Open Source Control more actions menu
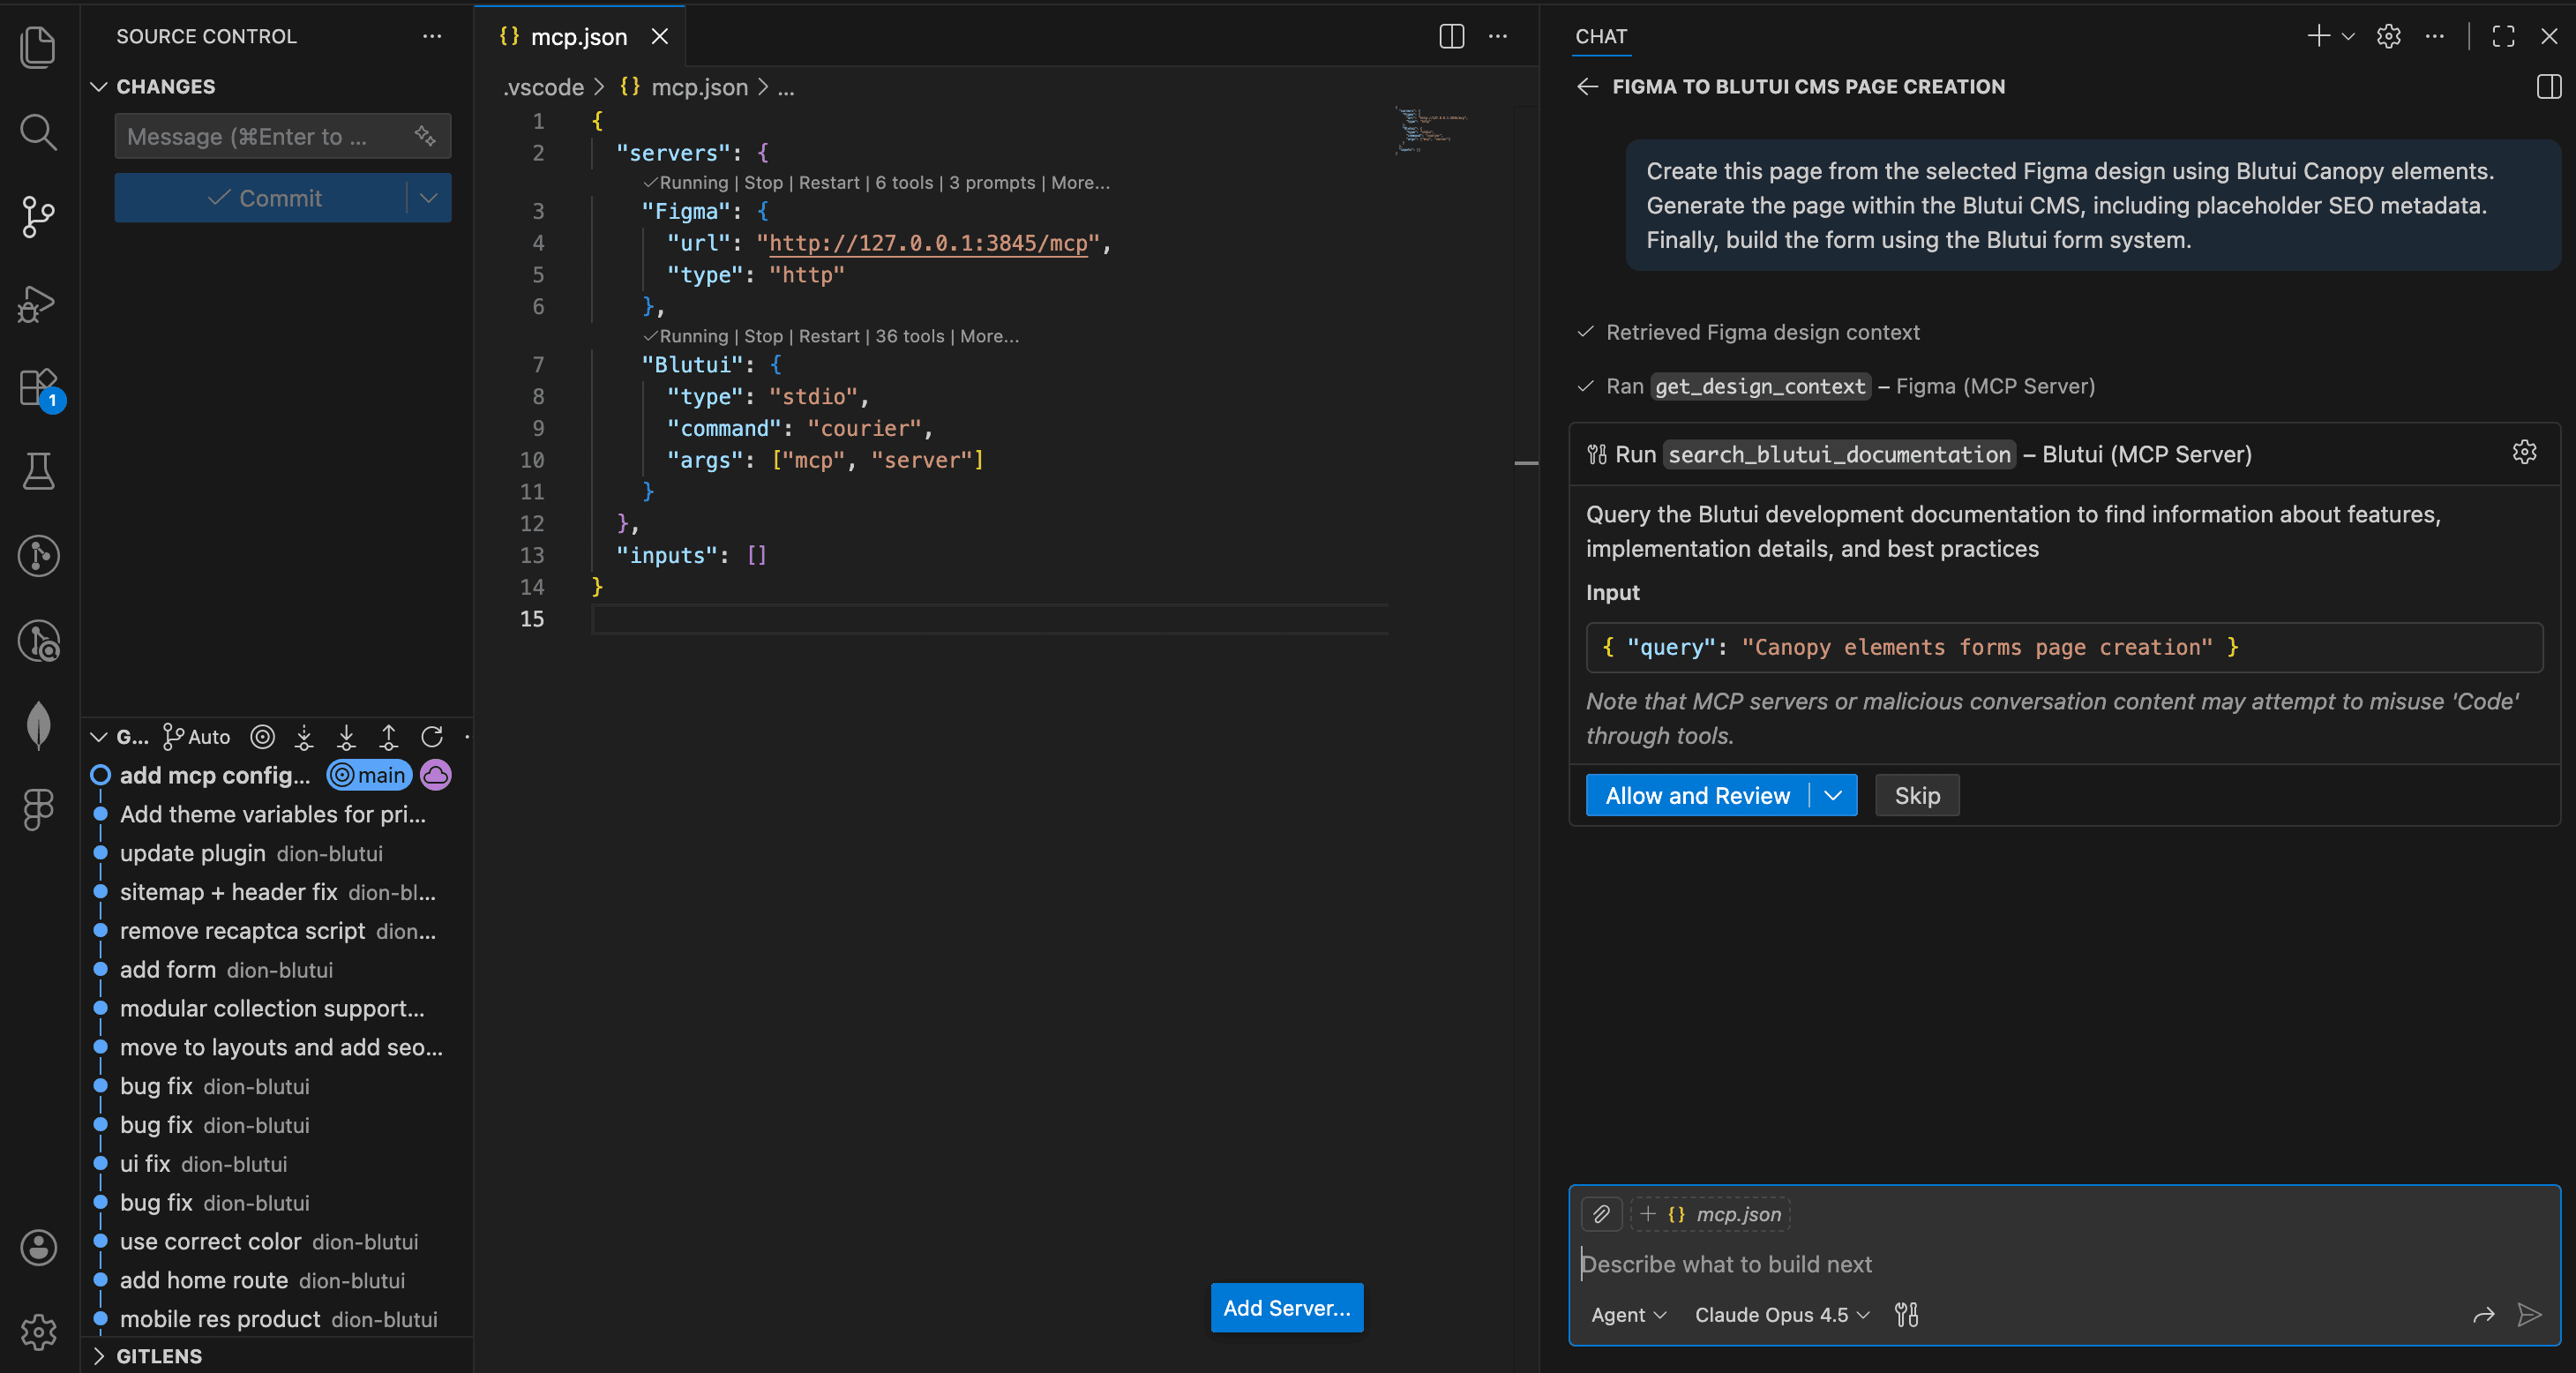The image size is (2576, 1373). (x=431, y=36)
